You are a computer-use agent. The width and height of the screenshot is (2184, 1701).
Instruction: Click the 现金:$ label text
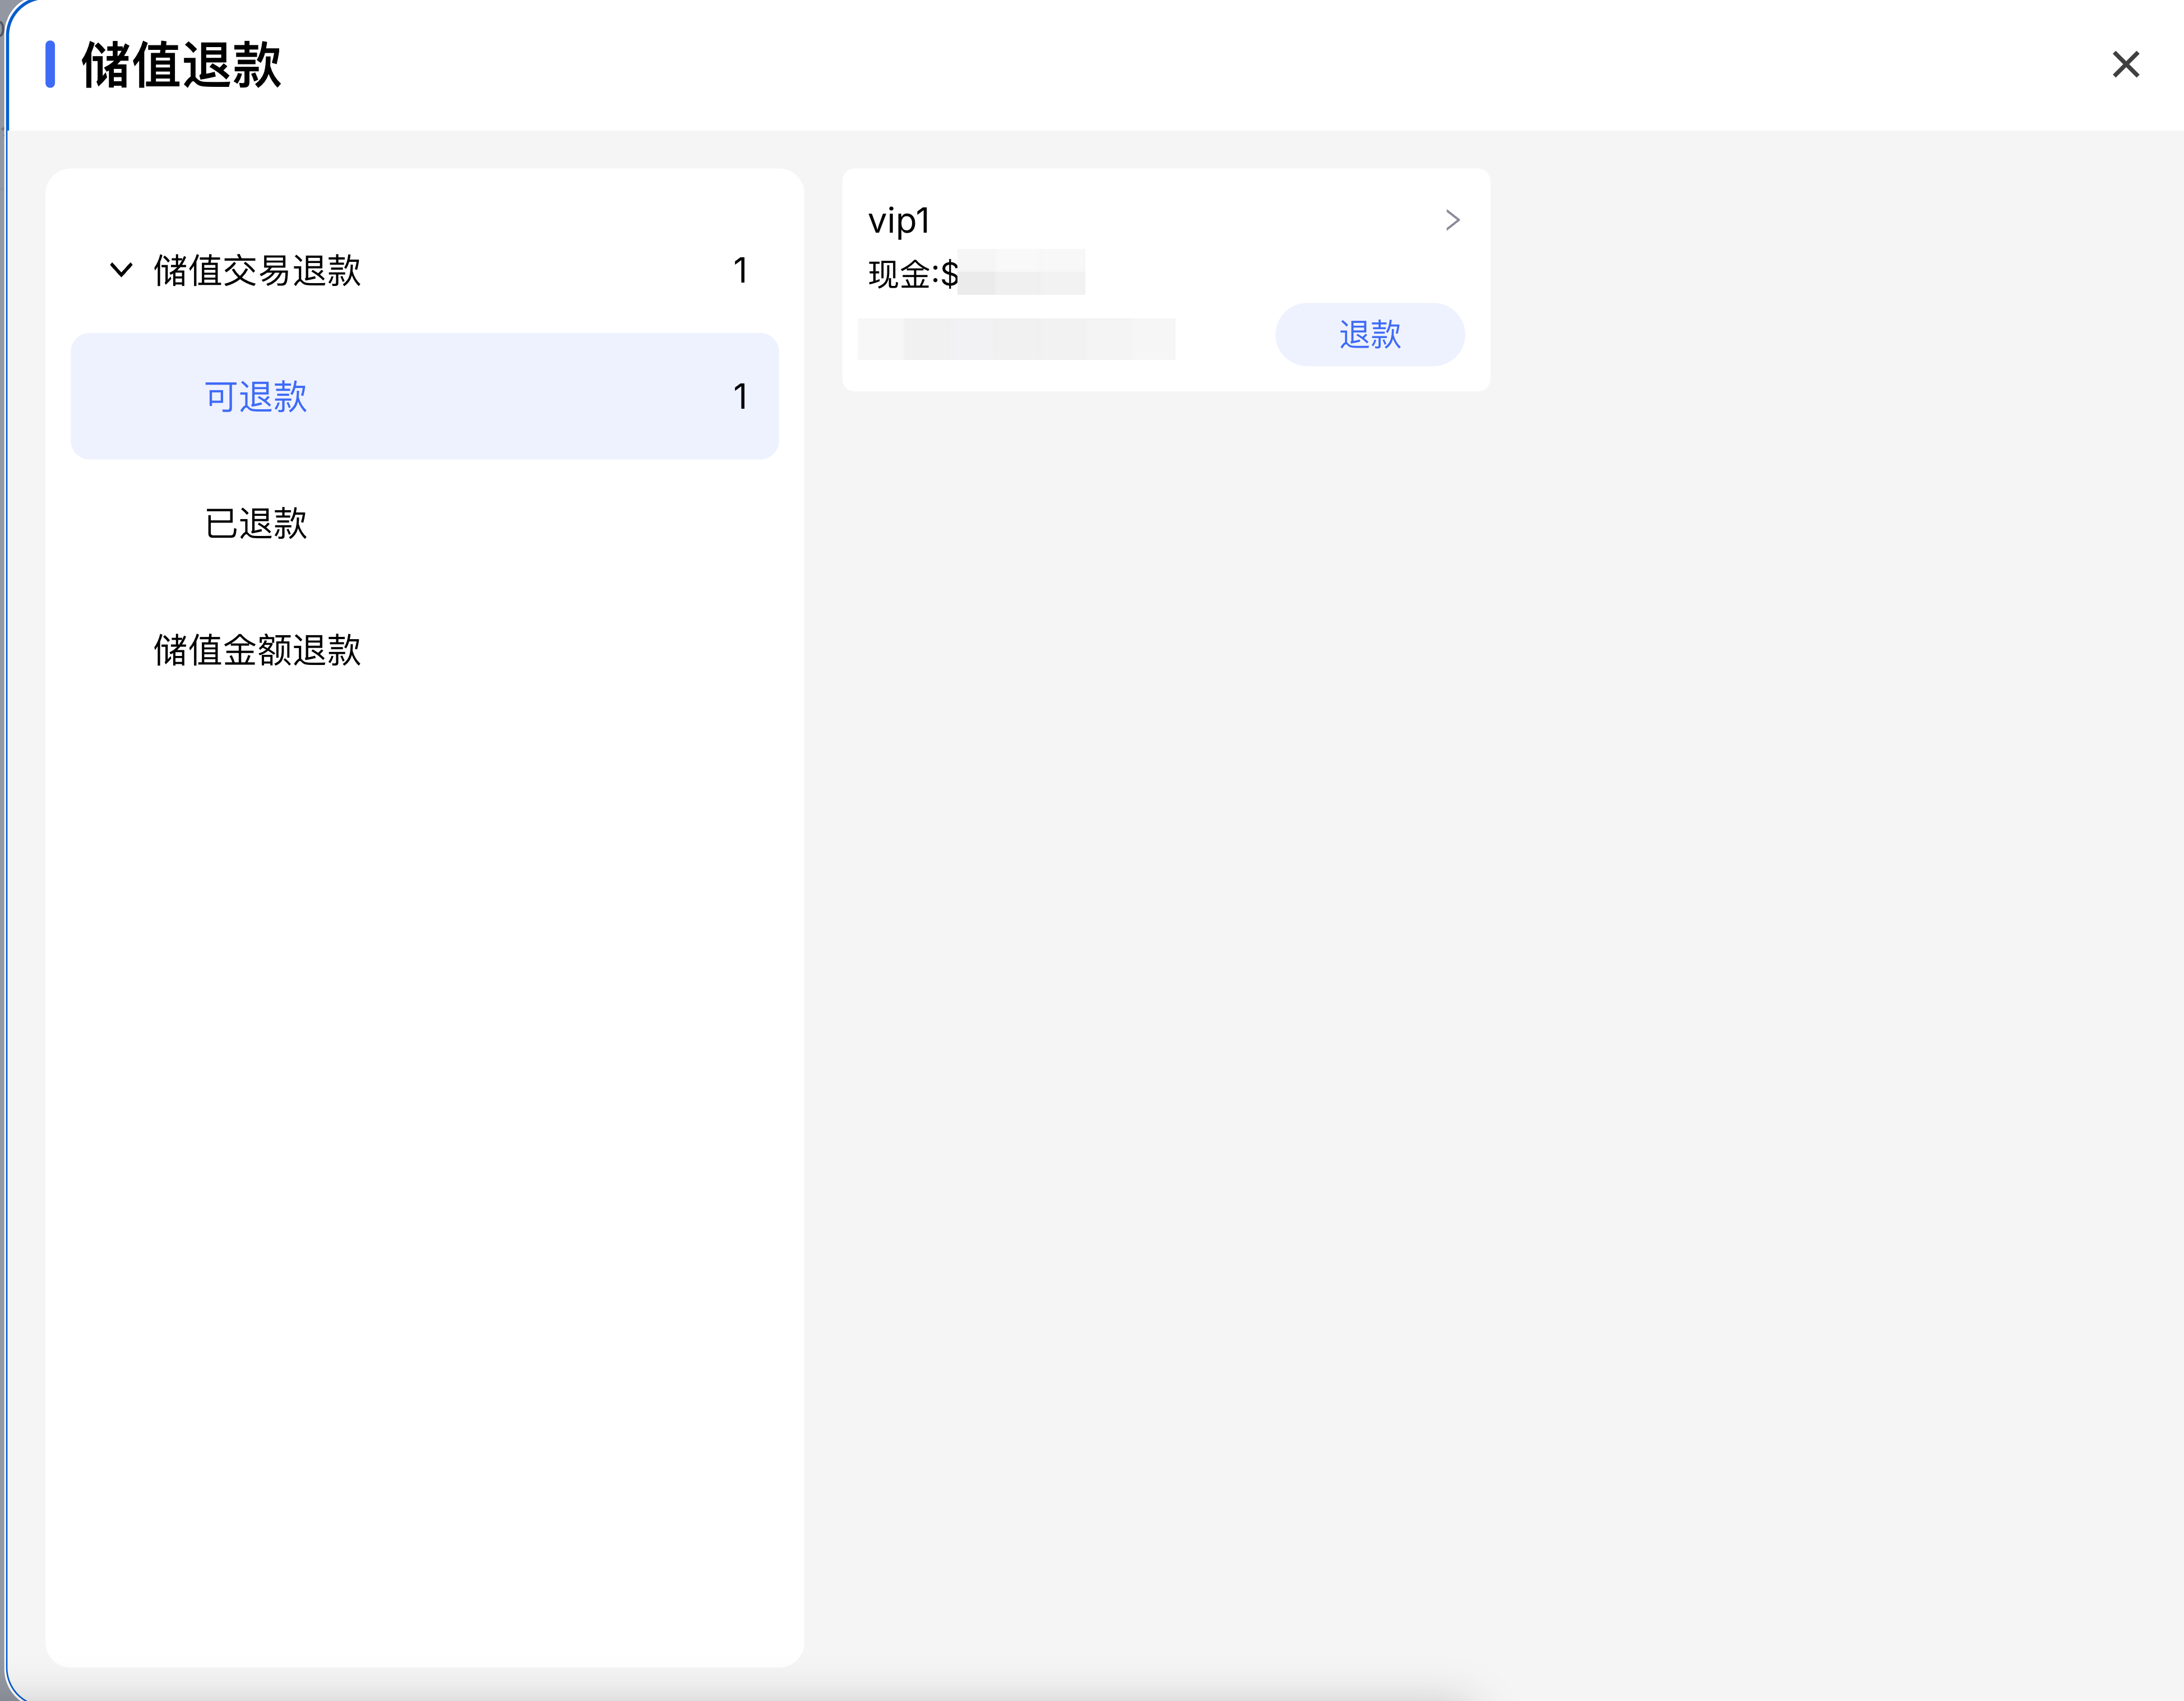[x=912, y=274]
